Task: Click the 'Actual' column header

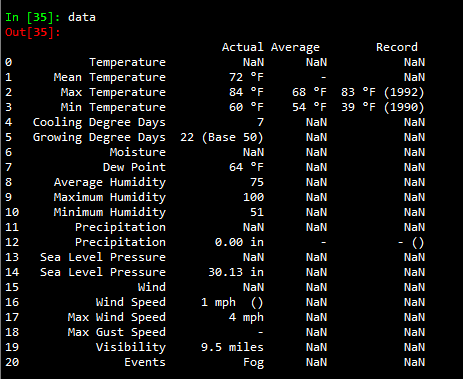Action: point(243,47)
